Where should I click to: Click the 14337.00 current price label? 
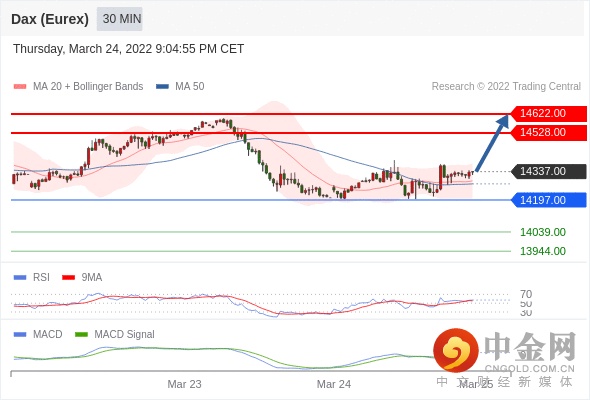(x=549, y=172)
